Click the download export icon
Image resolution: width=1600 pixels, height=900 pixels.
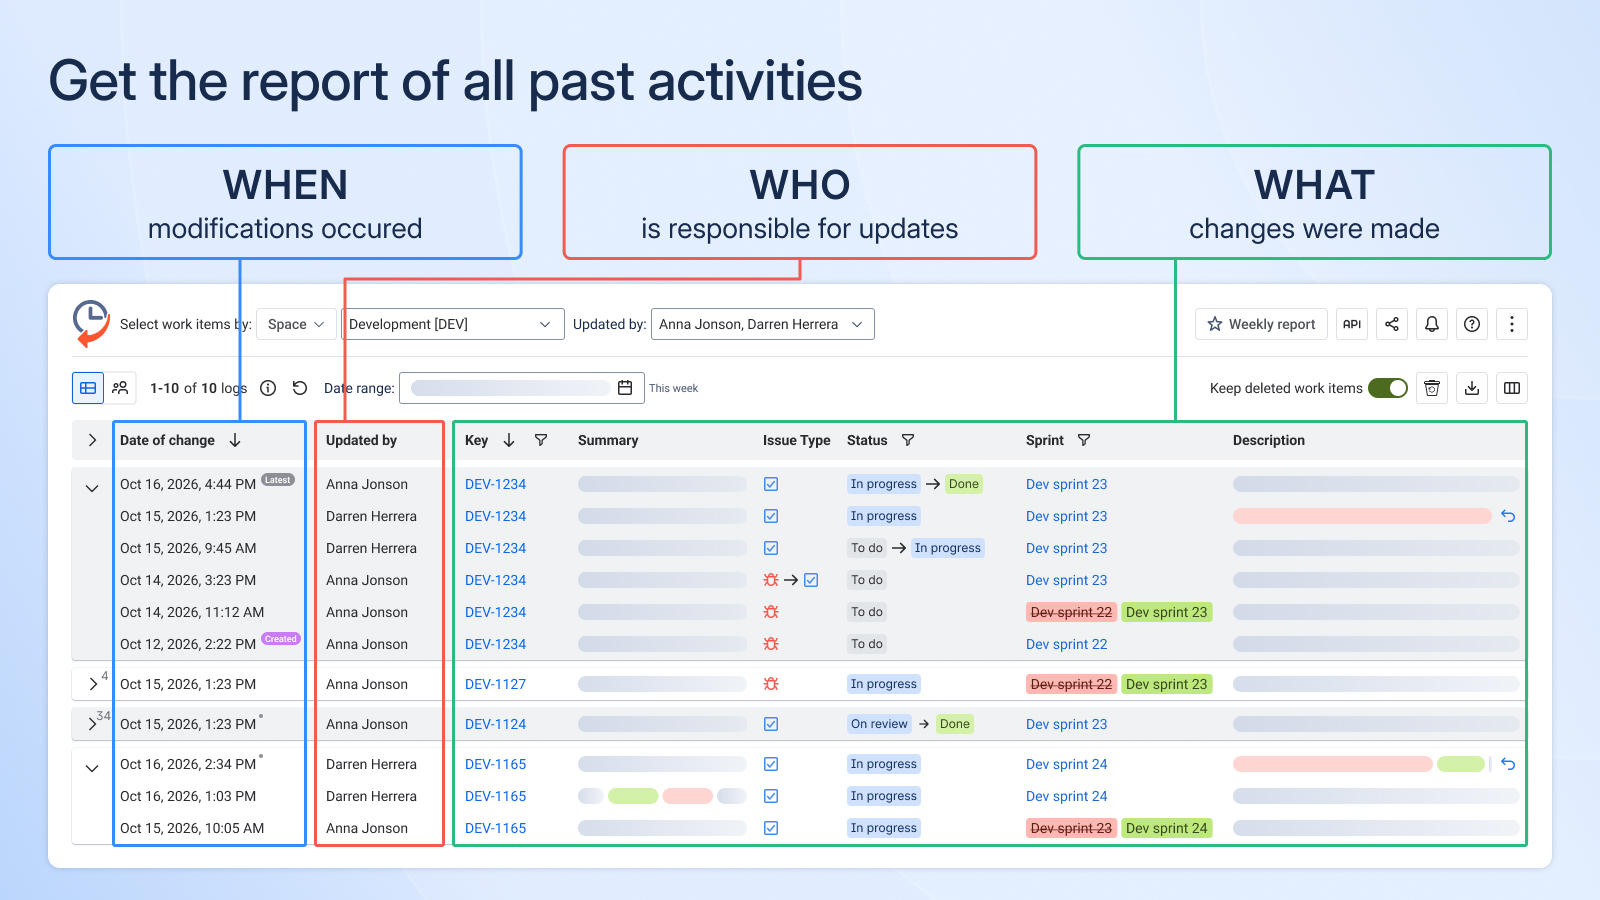(x=1472, y=388)
